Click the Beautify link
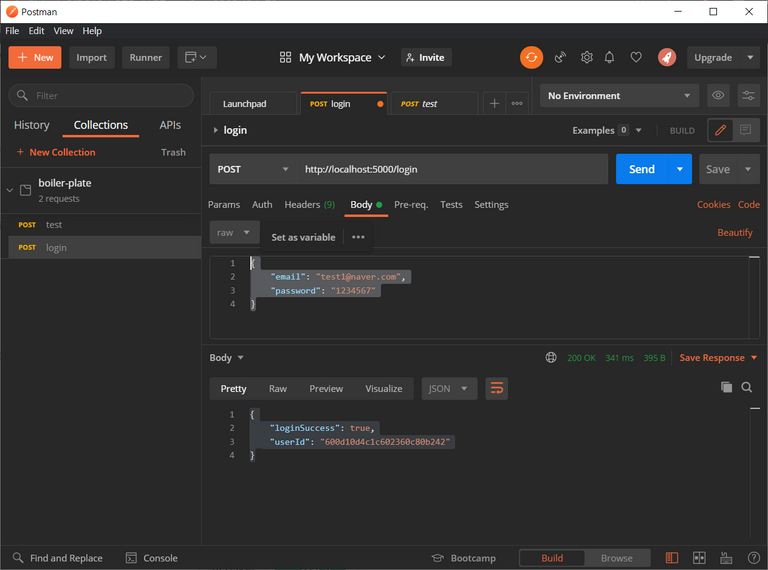 (x=735, y=233)
